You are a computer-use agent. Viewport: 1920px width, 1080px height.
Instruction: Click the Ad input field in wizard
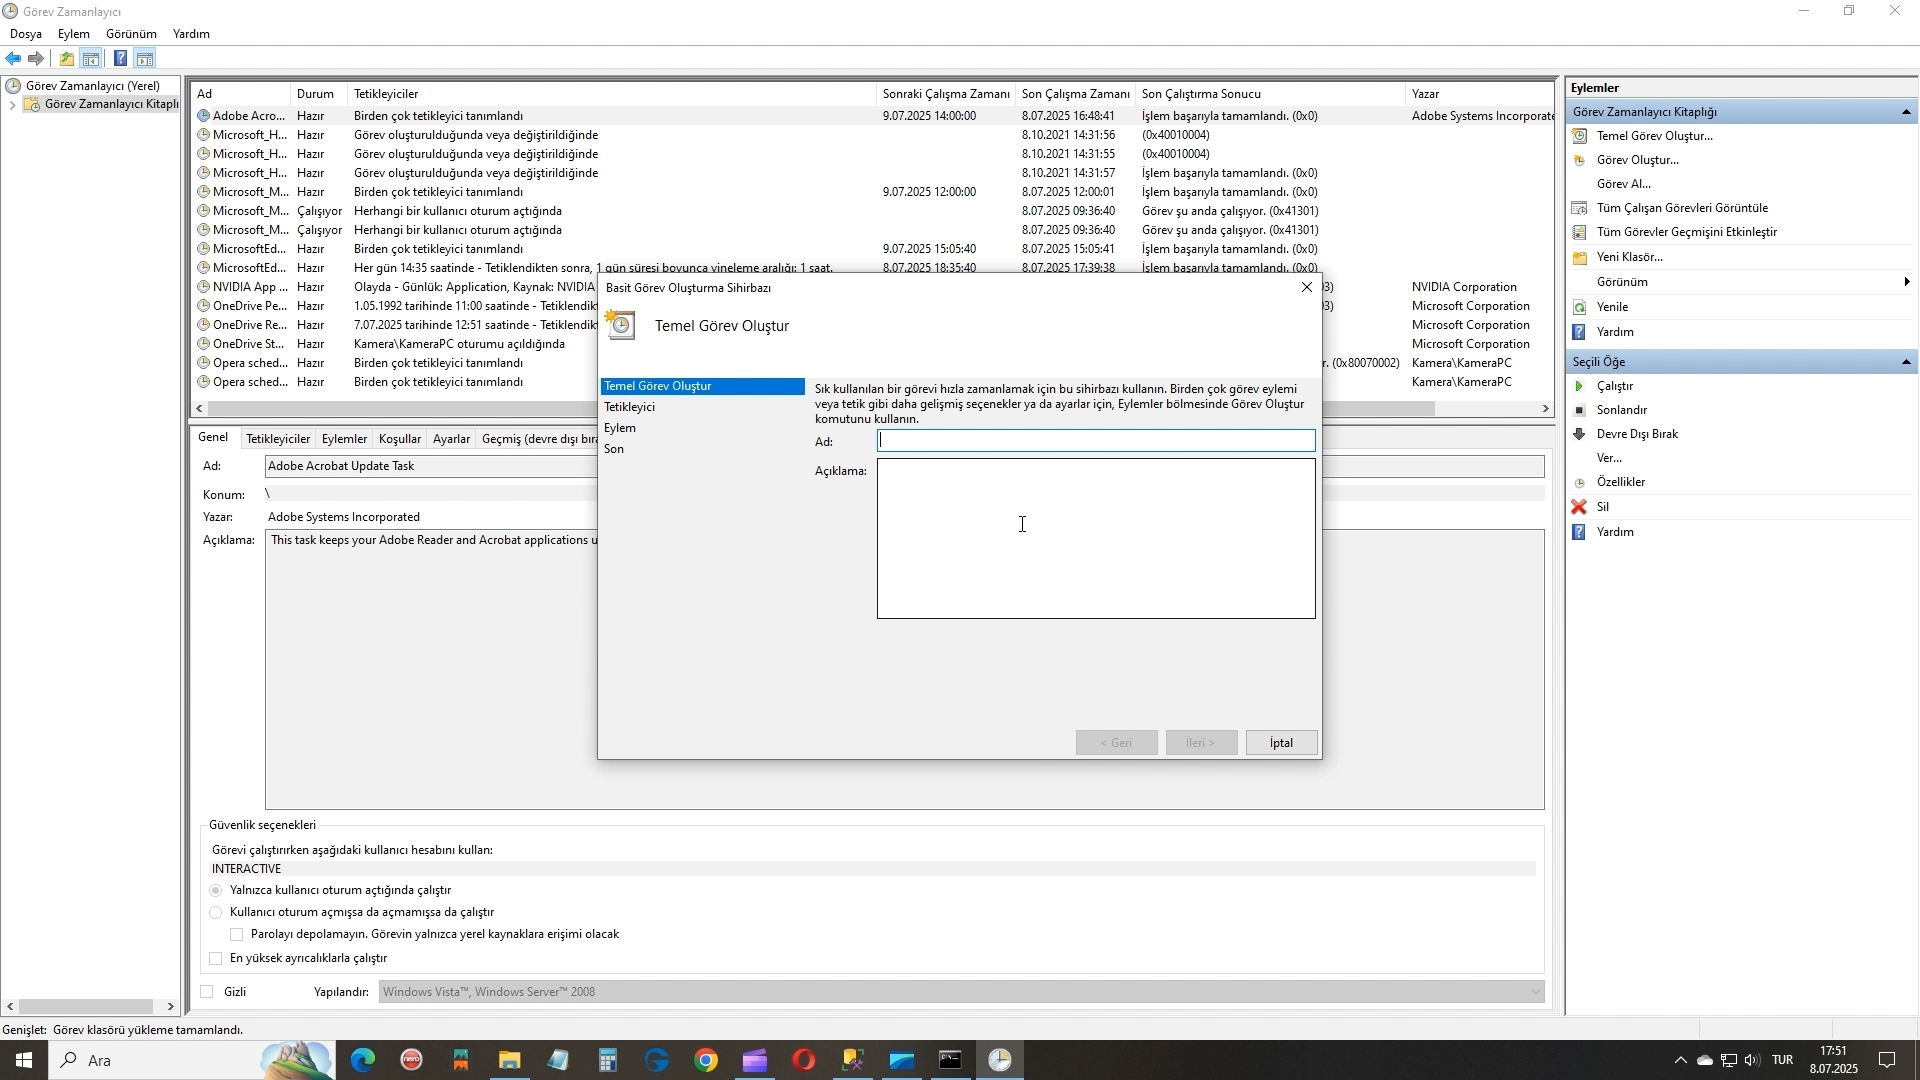tap(1096, 441)
